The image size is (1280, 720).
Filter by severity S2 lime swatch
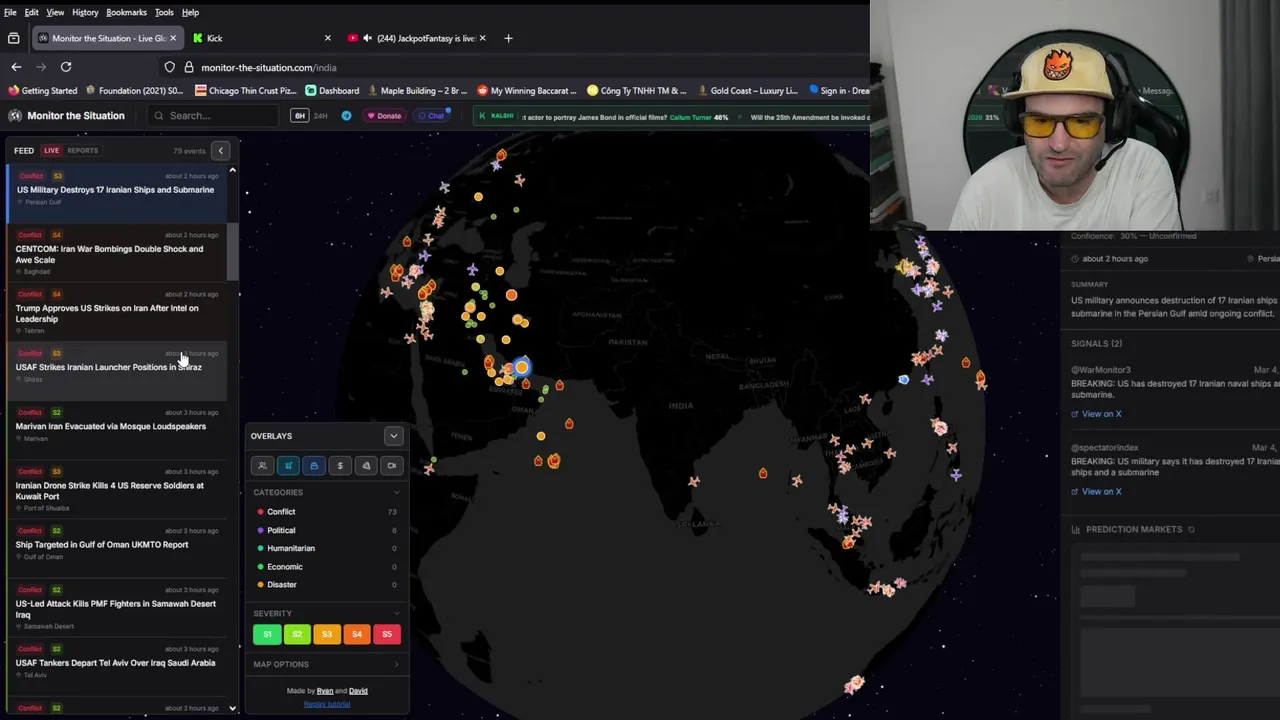[x=297, y=634]
